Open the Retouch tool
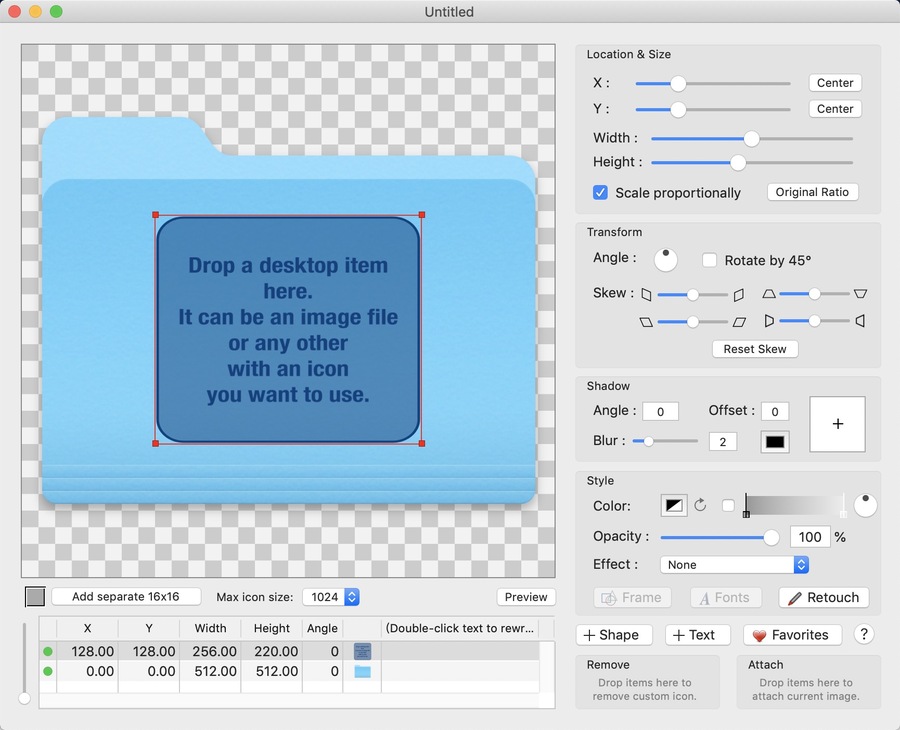Image resolution: width=900 pixels, height=730 pixels. click(x=824, y=597)
